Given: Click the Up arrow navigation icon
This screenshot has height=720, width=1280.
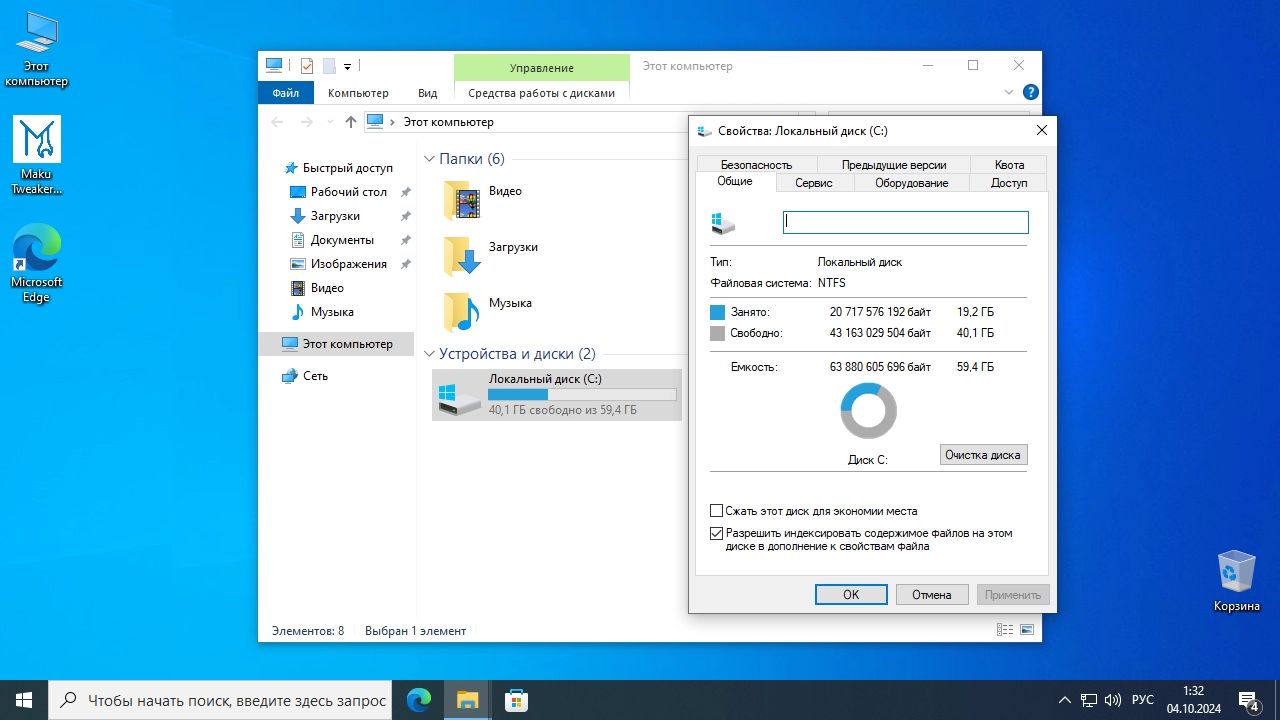Looking at the screenshot, I should [x=350, y=122].
